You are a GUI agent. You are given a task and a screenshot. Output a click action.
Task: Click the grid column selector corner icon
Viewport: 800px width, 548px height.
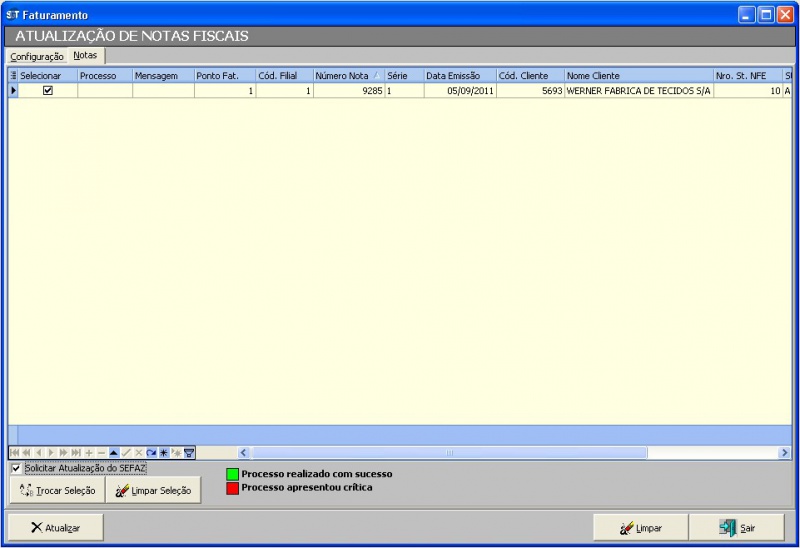[13, 76]
